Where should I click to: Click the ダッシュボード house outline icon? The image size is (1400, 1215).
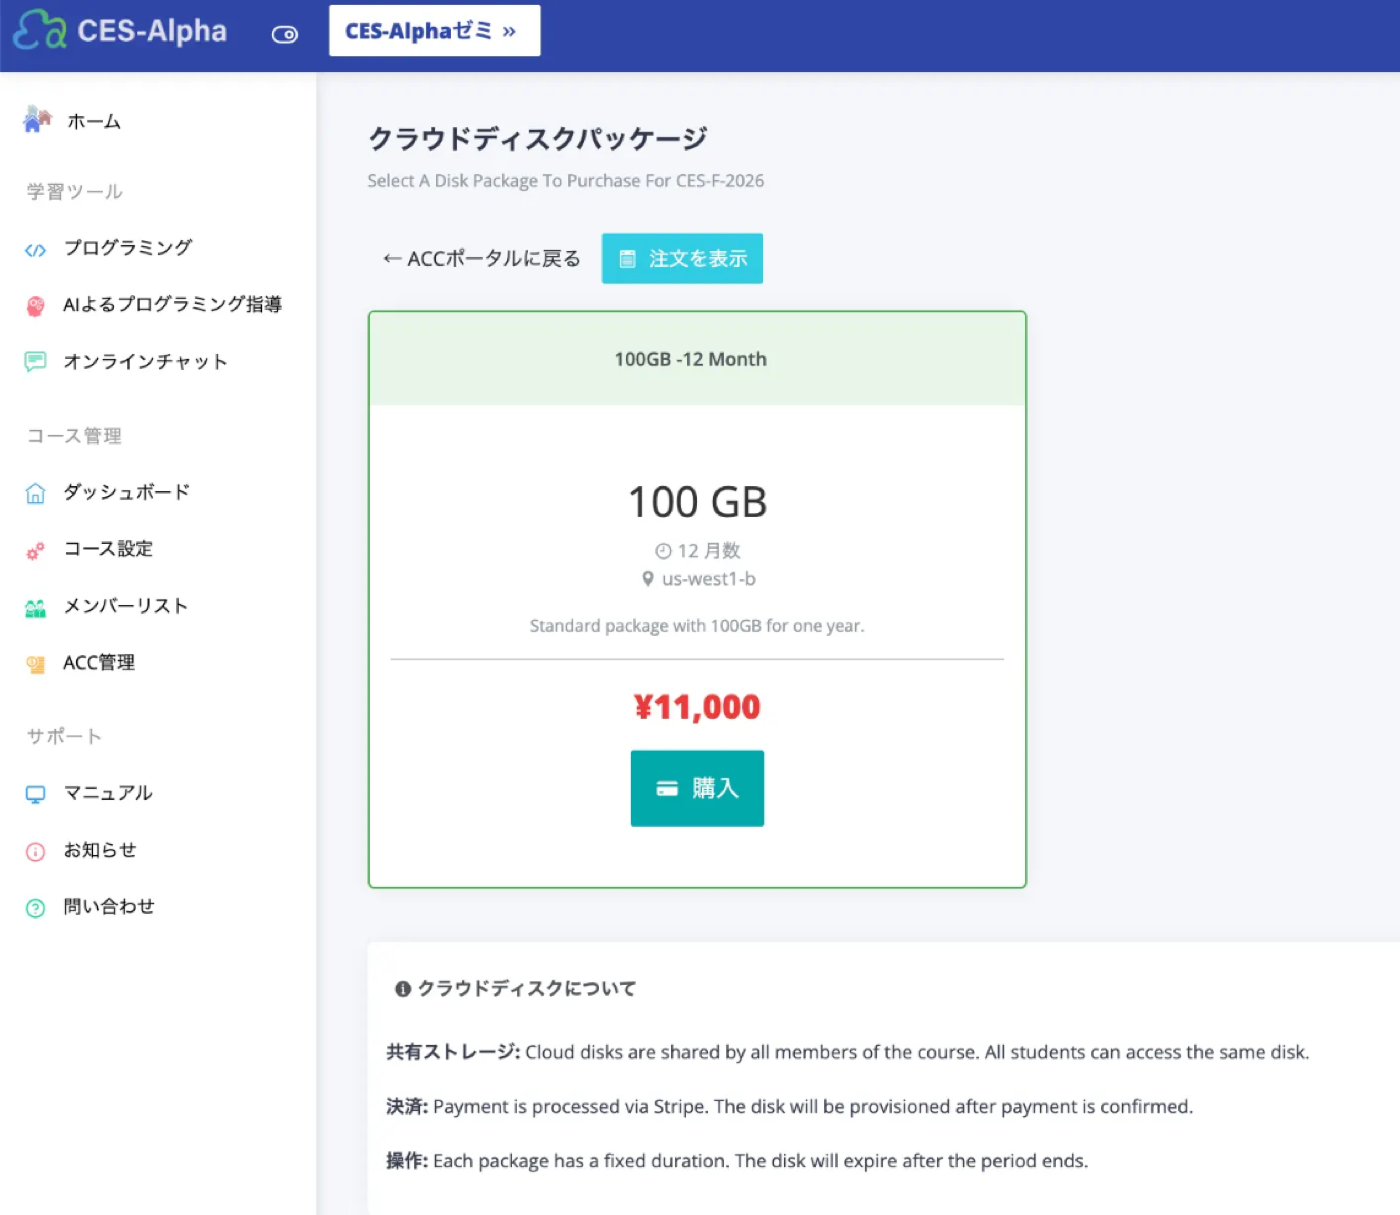[x=35, y=493]
